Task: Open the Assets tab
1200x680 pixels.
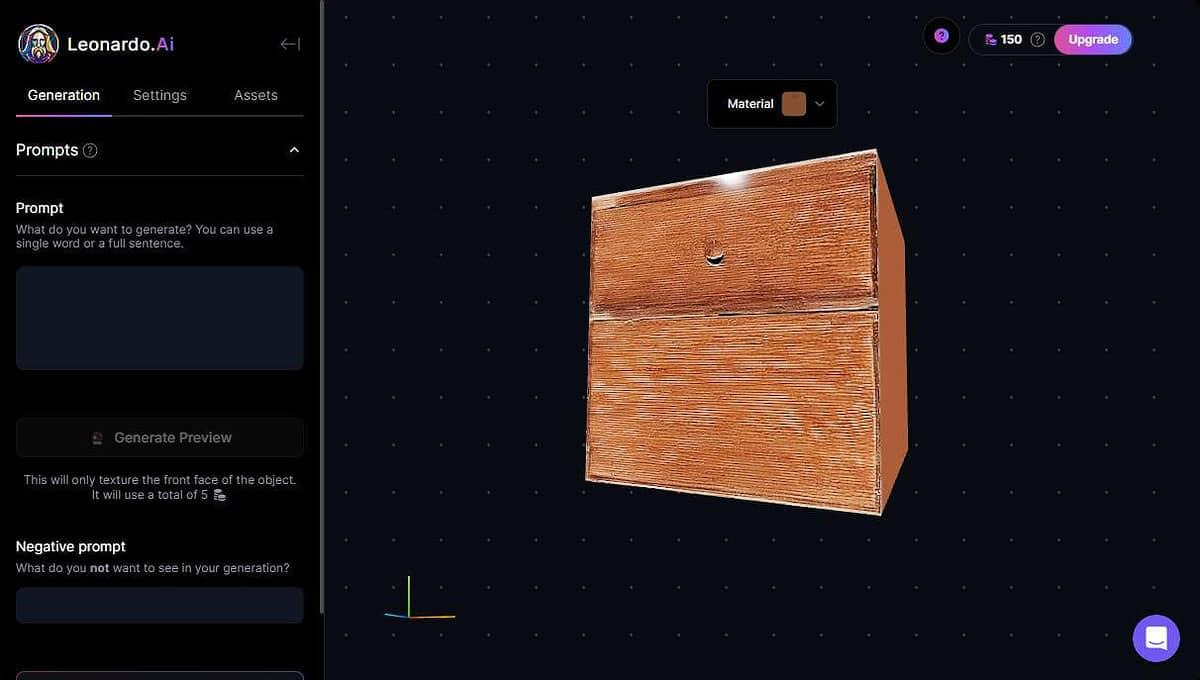Action: pyautogui.click(x=255, y=94)
